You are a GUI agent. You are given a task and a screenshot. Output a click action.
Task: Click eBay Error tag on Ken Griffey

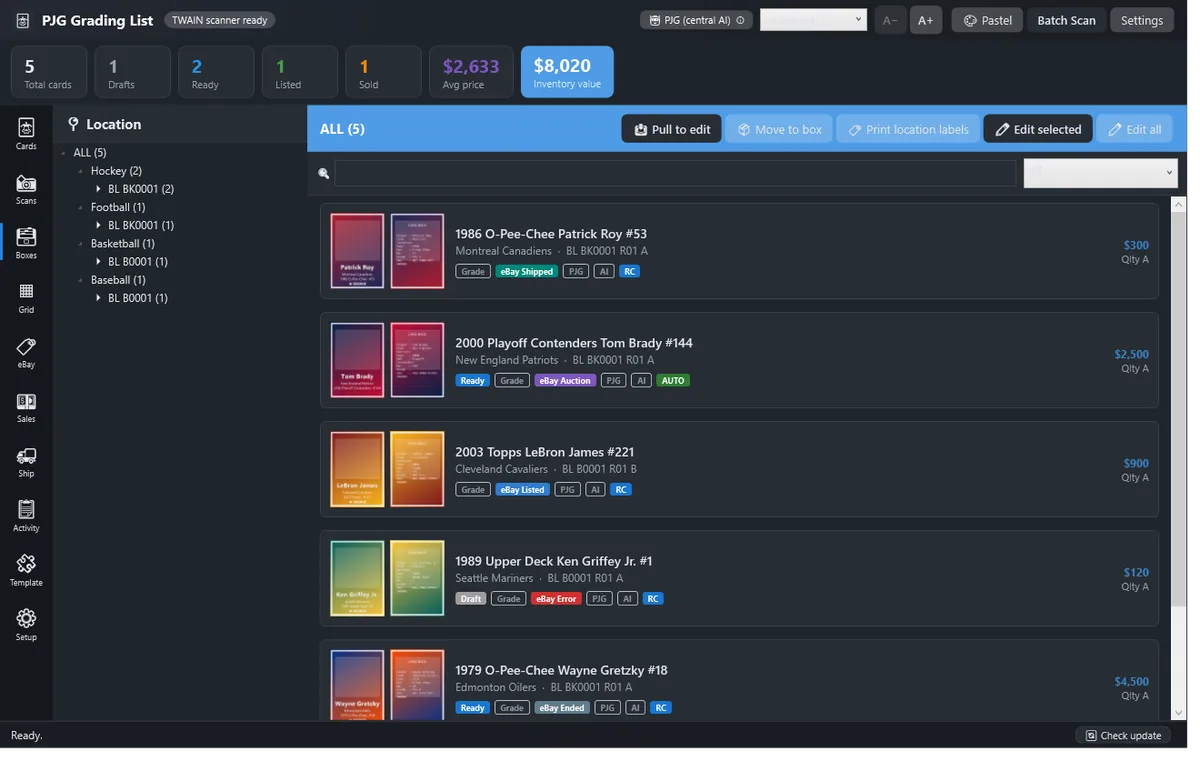(x=556, y=598)
